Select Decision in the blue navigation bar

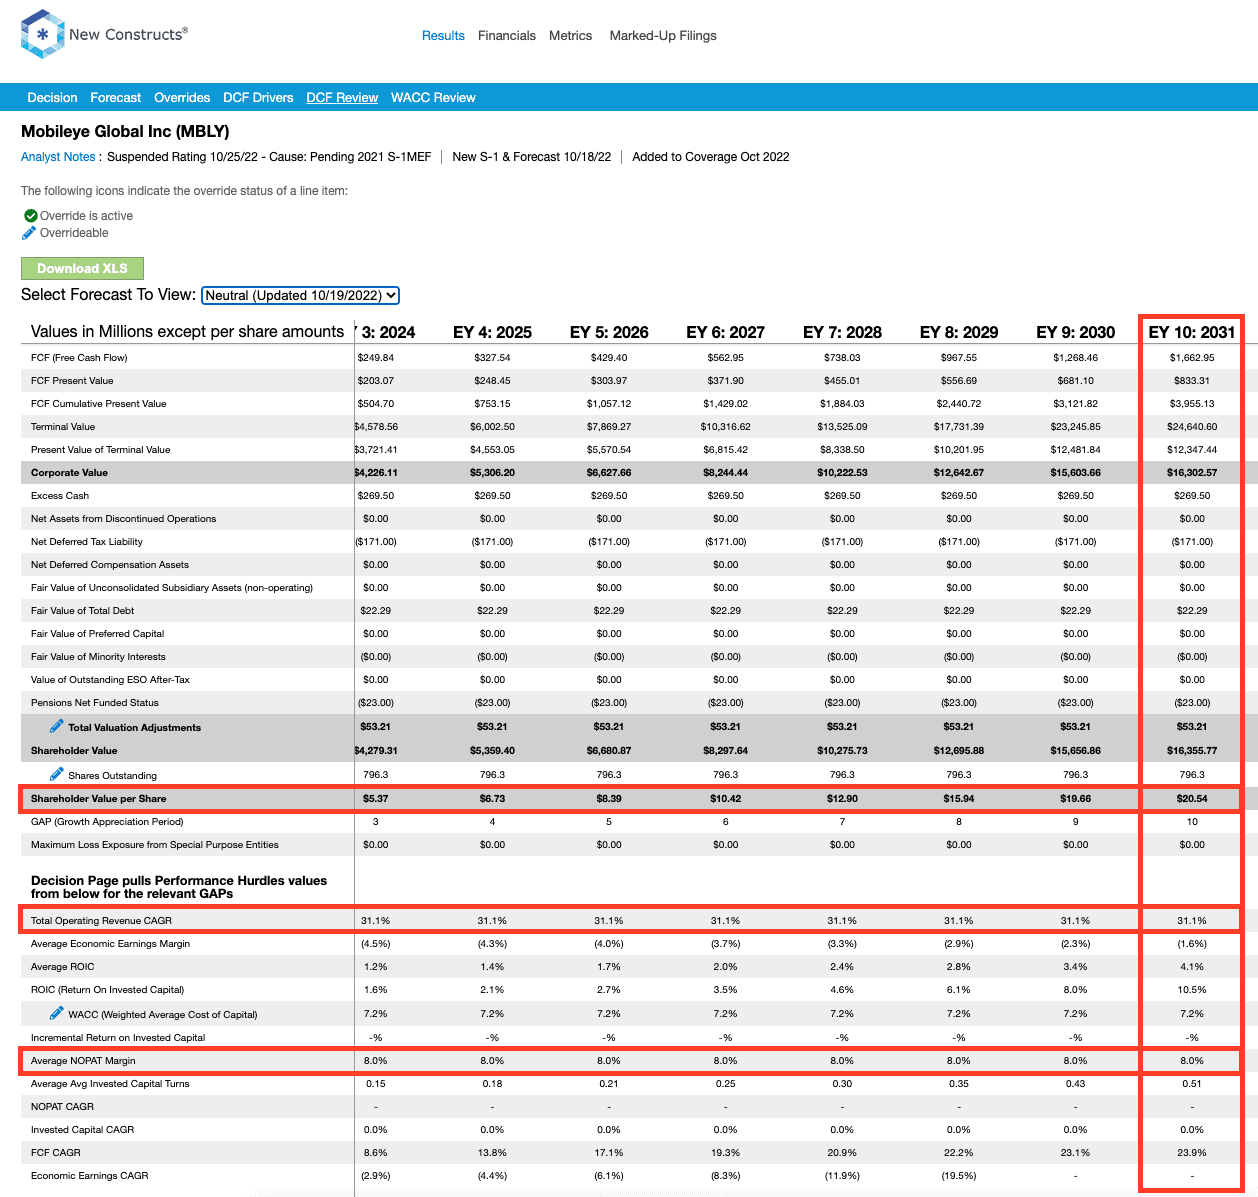coord(52,98)
